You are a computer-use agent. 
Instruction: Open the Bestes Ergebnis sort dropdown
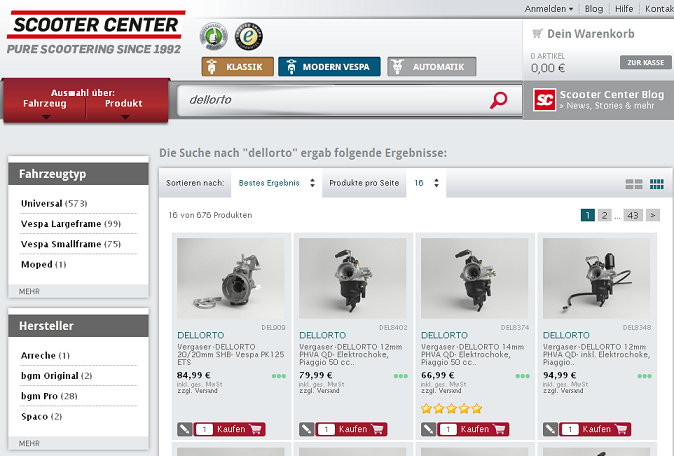276,183
